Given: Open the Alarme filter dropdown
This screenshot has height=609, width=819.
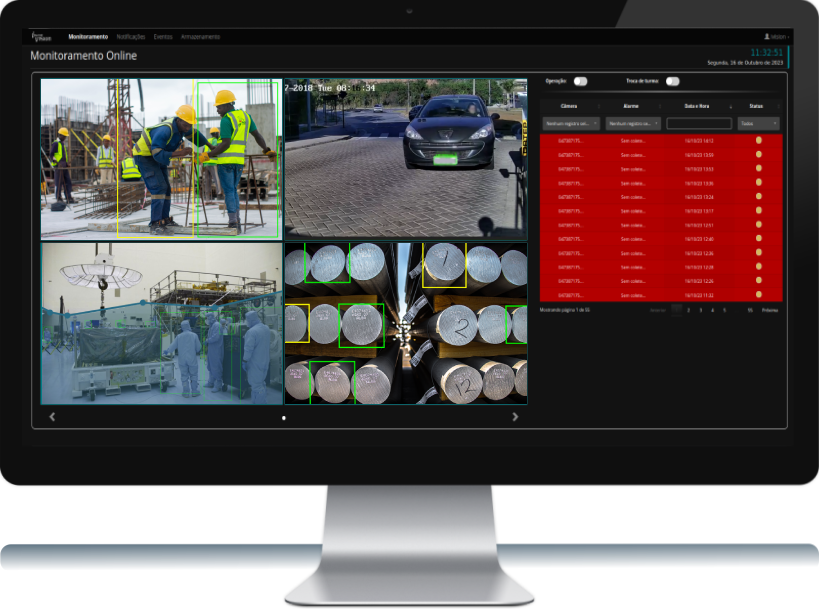Looking at the screenshot, I should [x=633, y=123].
